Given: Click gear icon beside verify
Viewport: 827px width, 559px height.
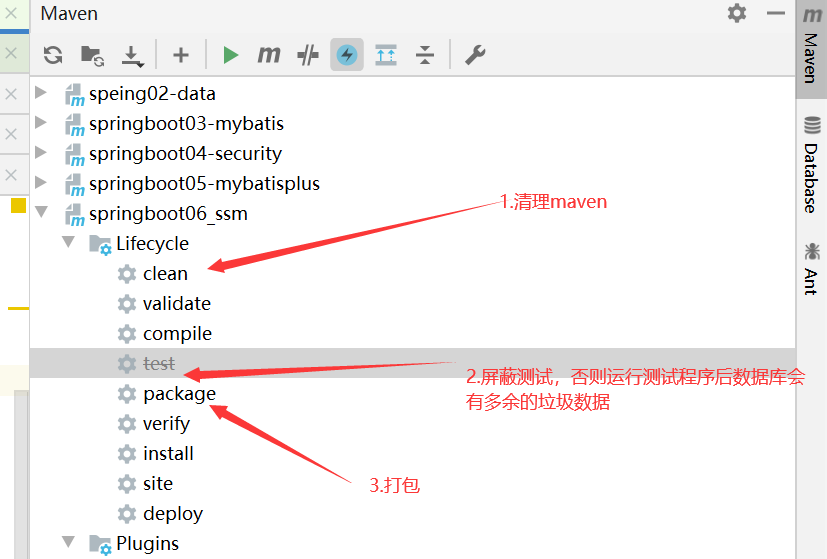Looking at the screenshot, I should point(127,424).
